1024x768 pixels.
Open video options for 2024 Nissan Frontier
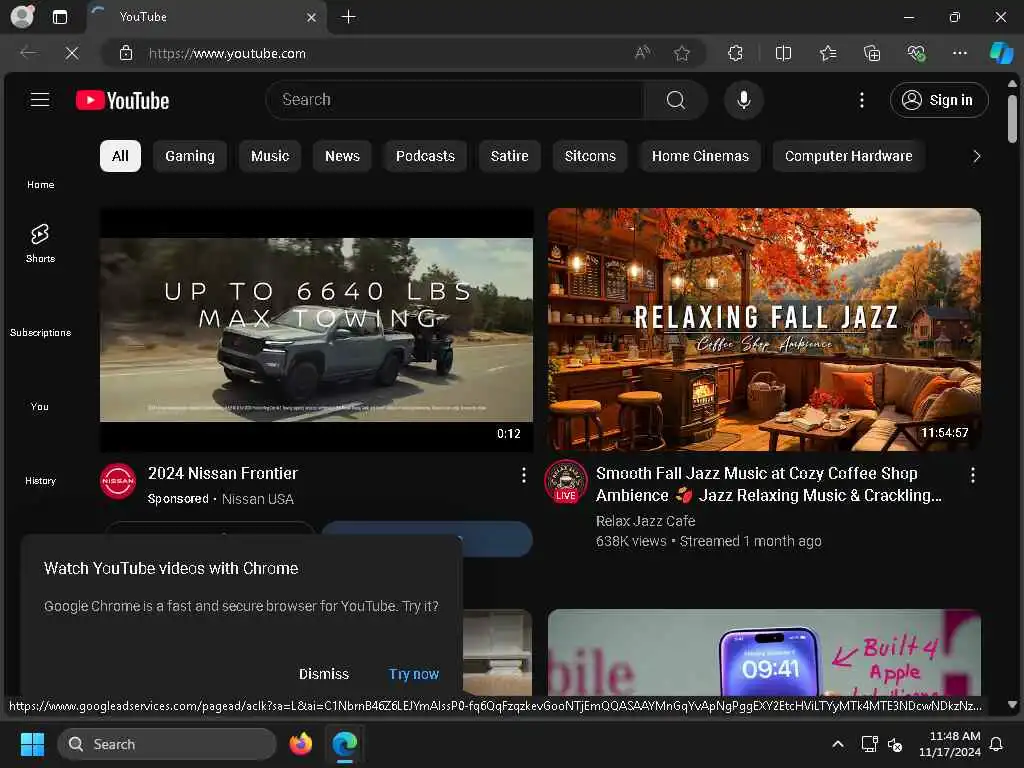523,475
